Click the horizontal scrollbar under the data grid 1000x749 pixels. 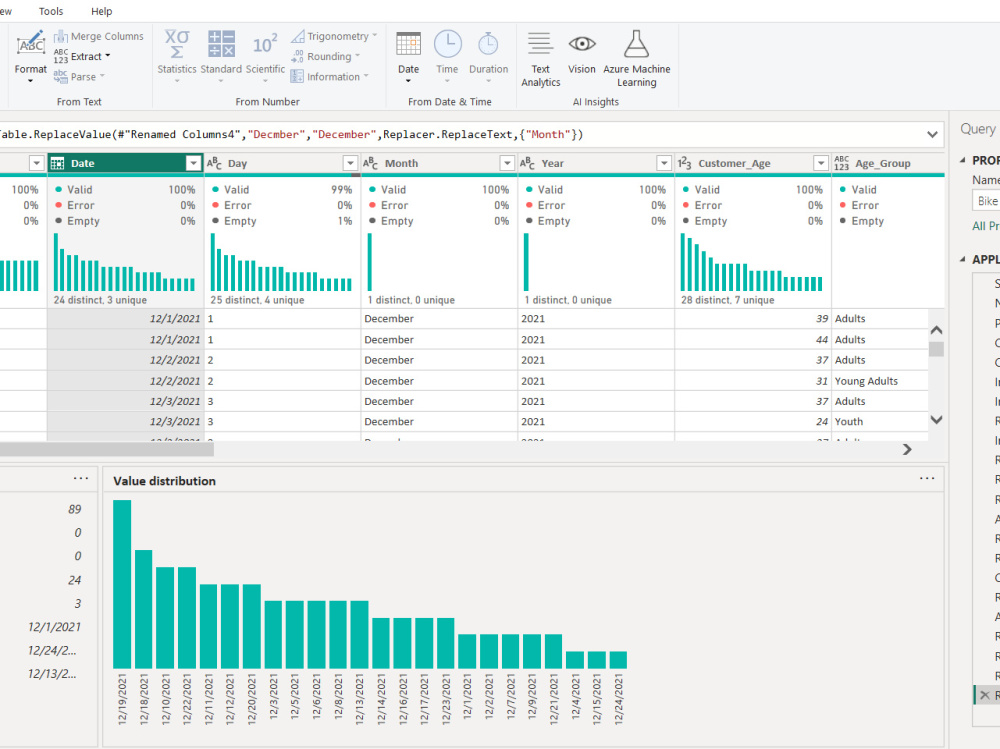[x=107, y=450]
